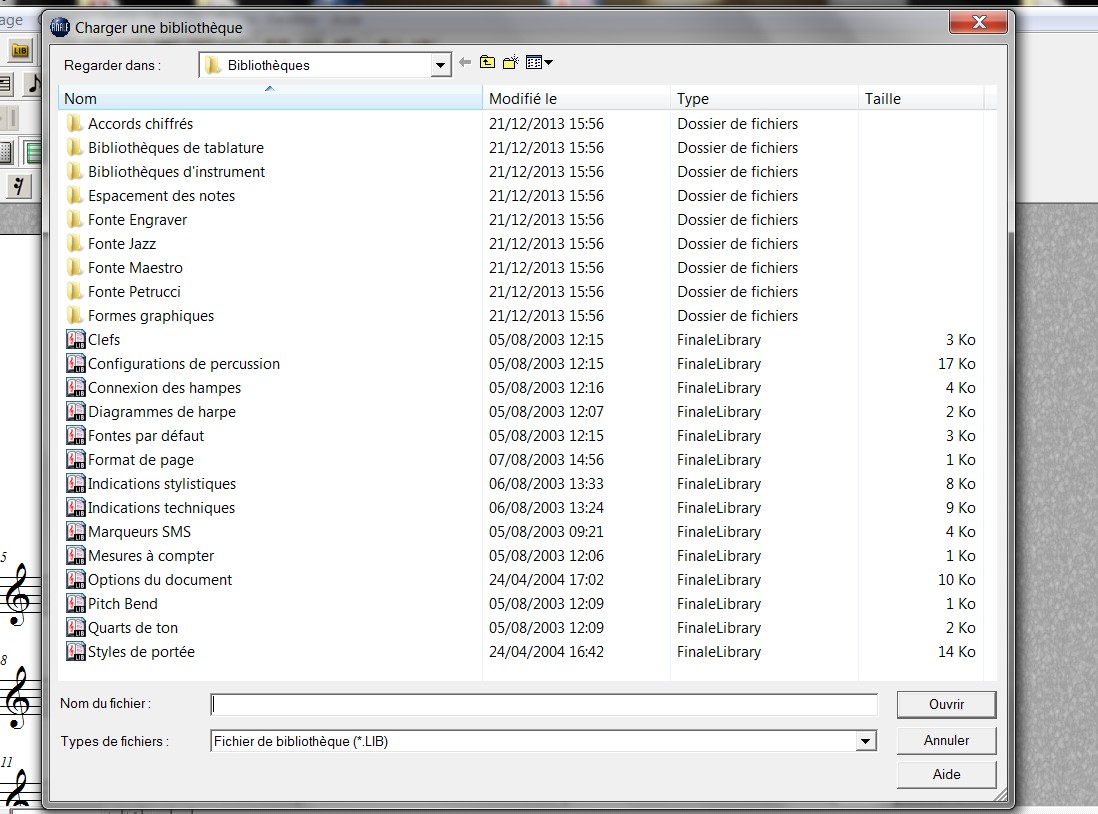Select the Styles de portée library file
Screen dimensions: 1098x814
pos(140,652)
